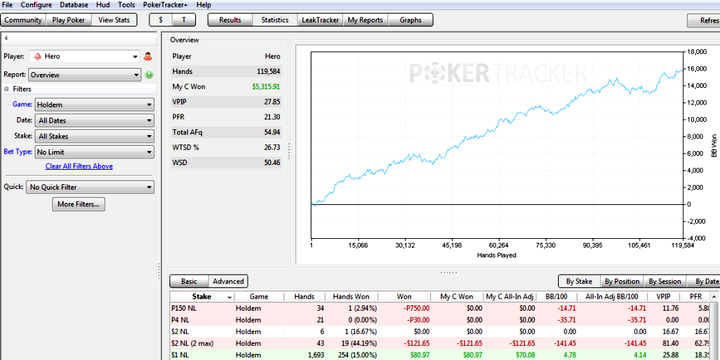Open the Hud menu

[103, 5]
